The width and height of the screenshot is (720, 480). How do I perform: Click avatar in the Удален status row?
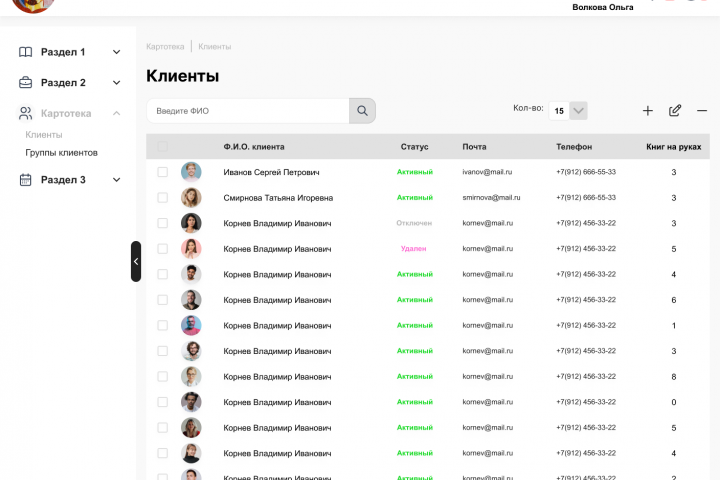click(x=191, y=248)
